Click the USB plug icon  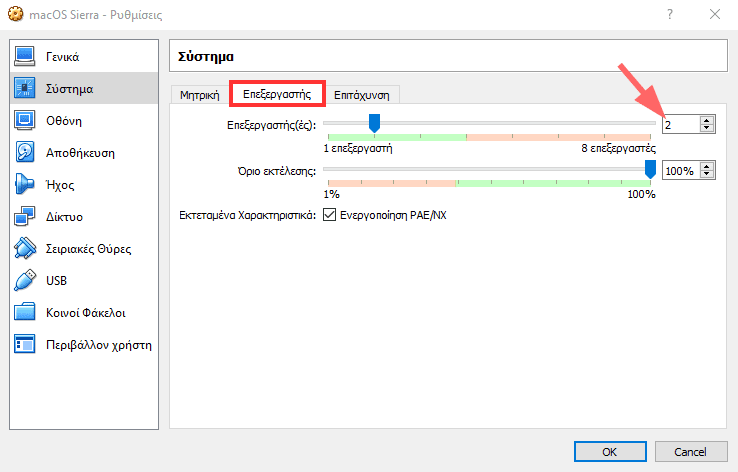[24, 280]
